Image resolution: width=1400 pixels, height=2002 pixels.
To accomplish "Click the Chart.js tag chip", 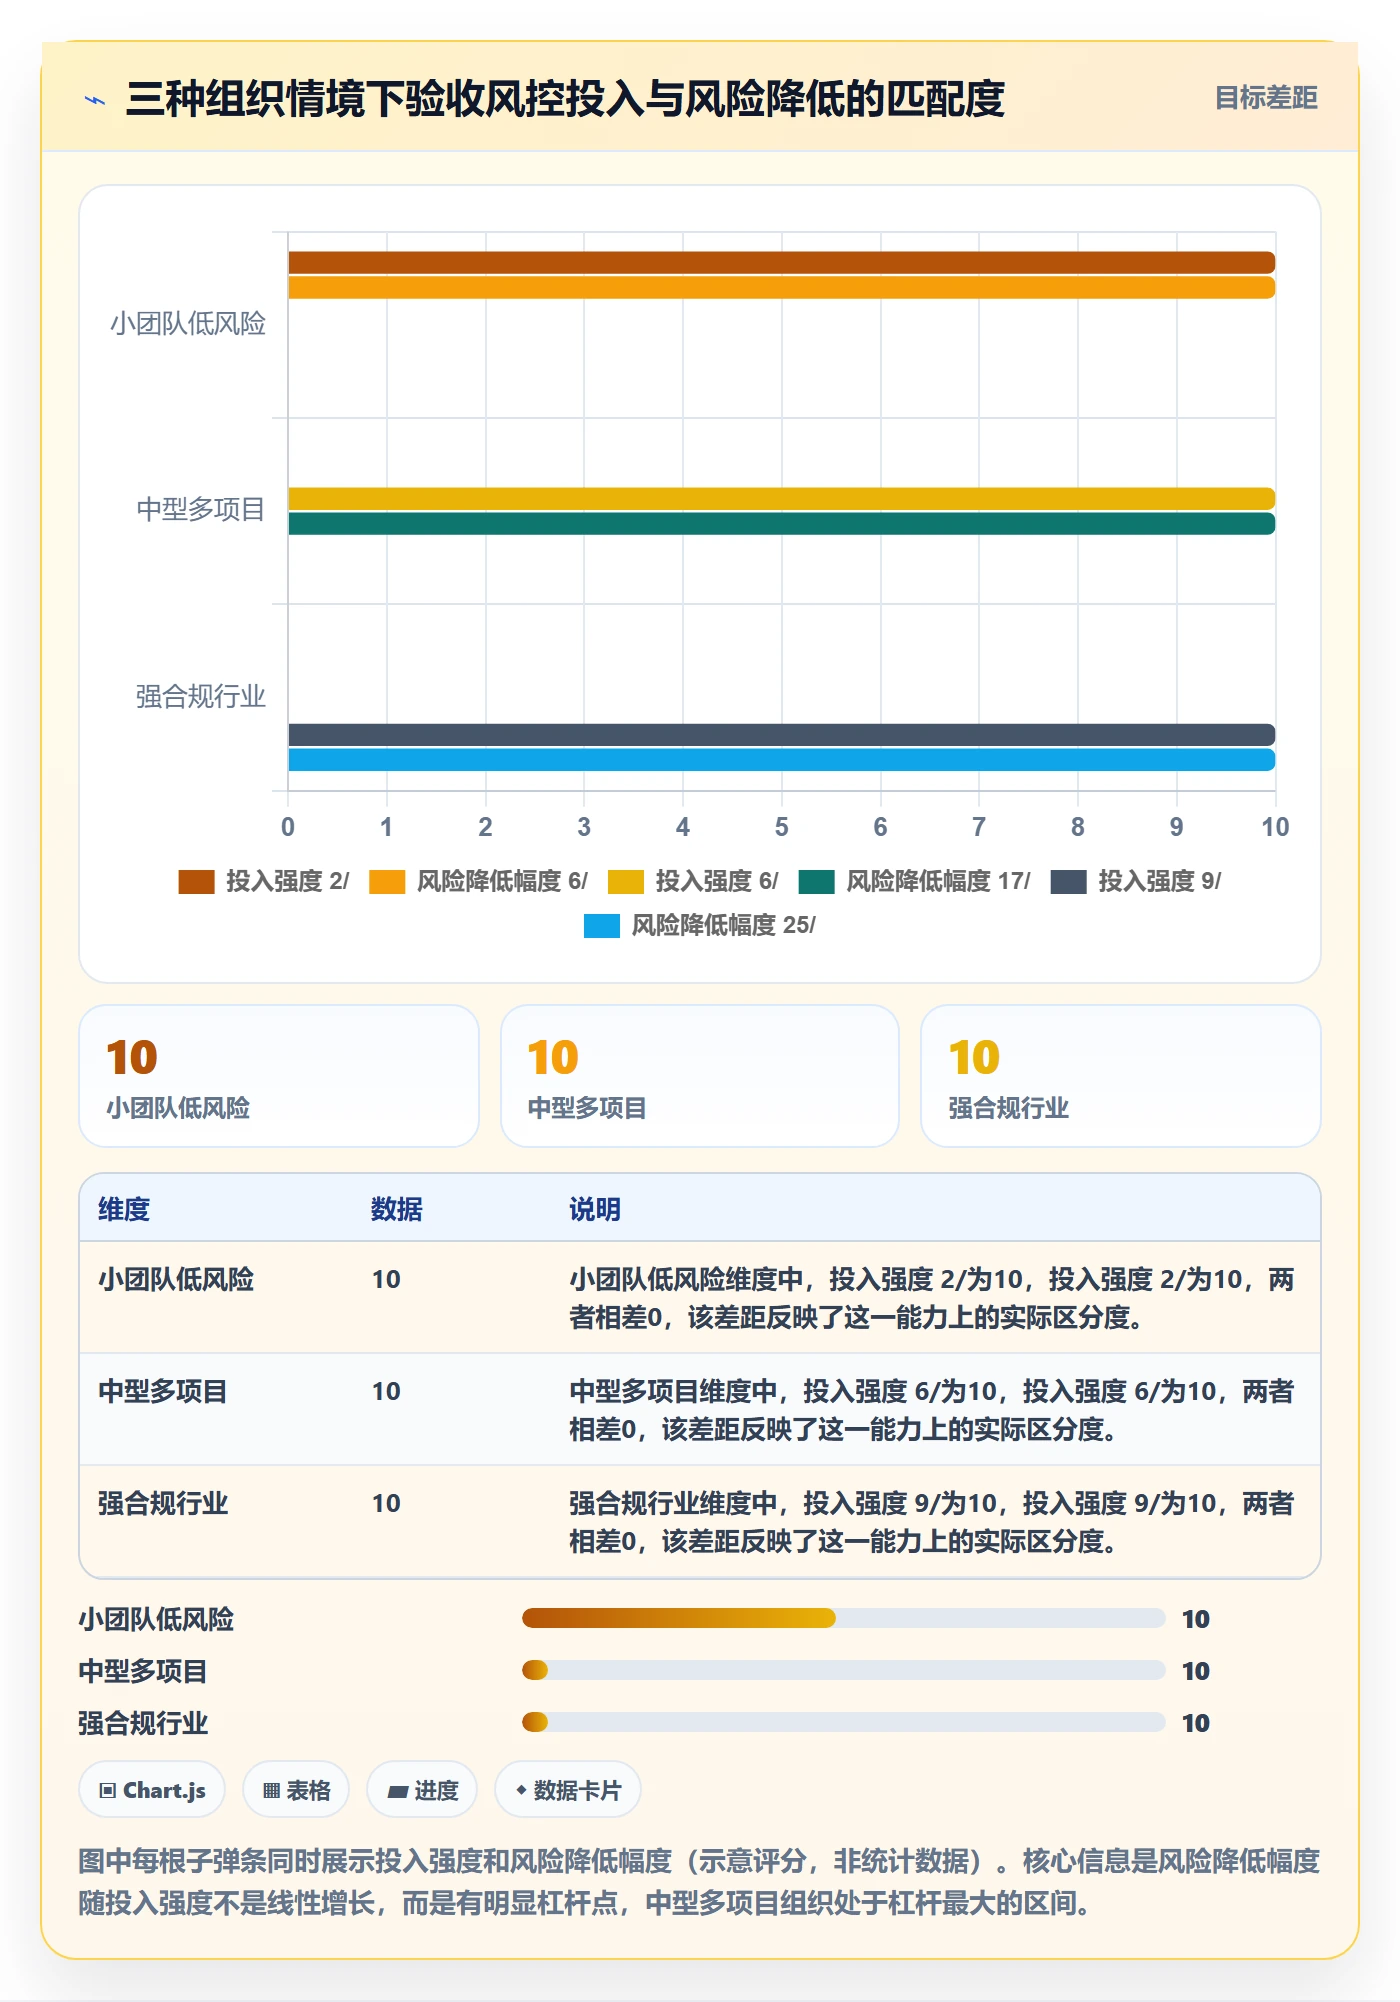I will coord(152,1790).
